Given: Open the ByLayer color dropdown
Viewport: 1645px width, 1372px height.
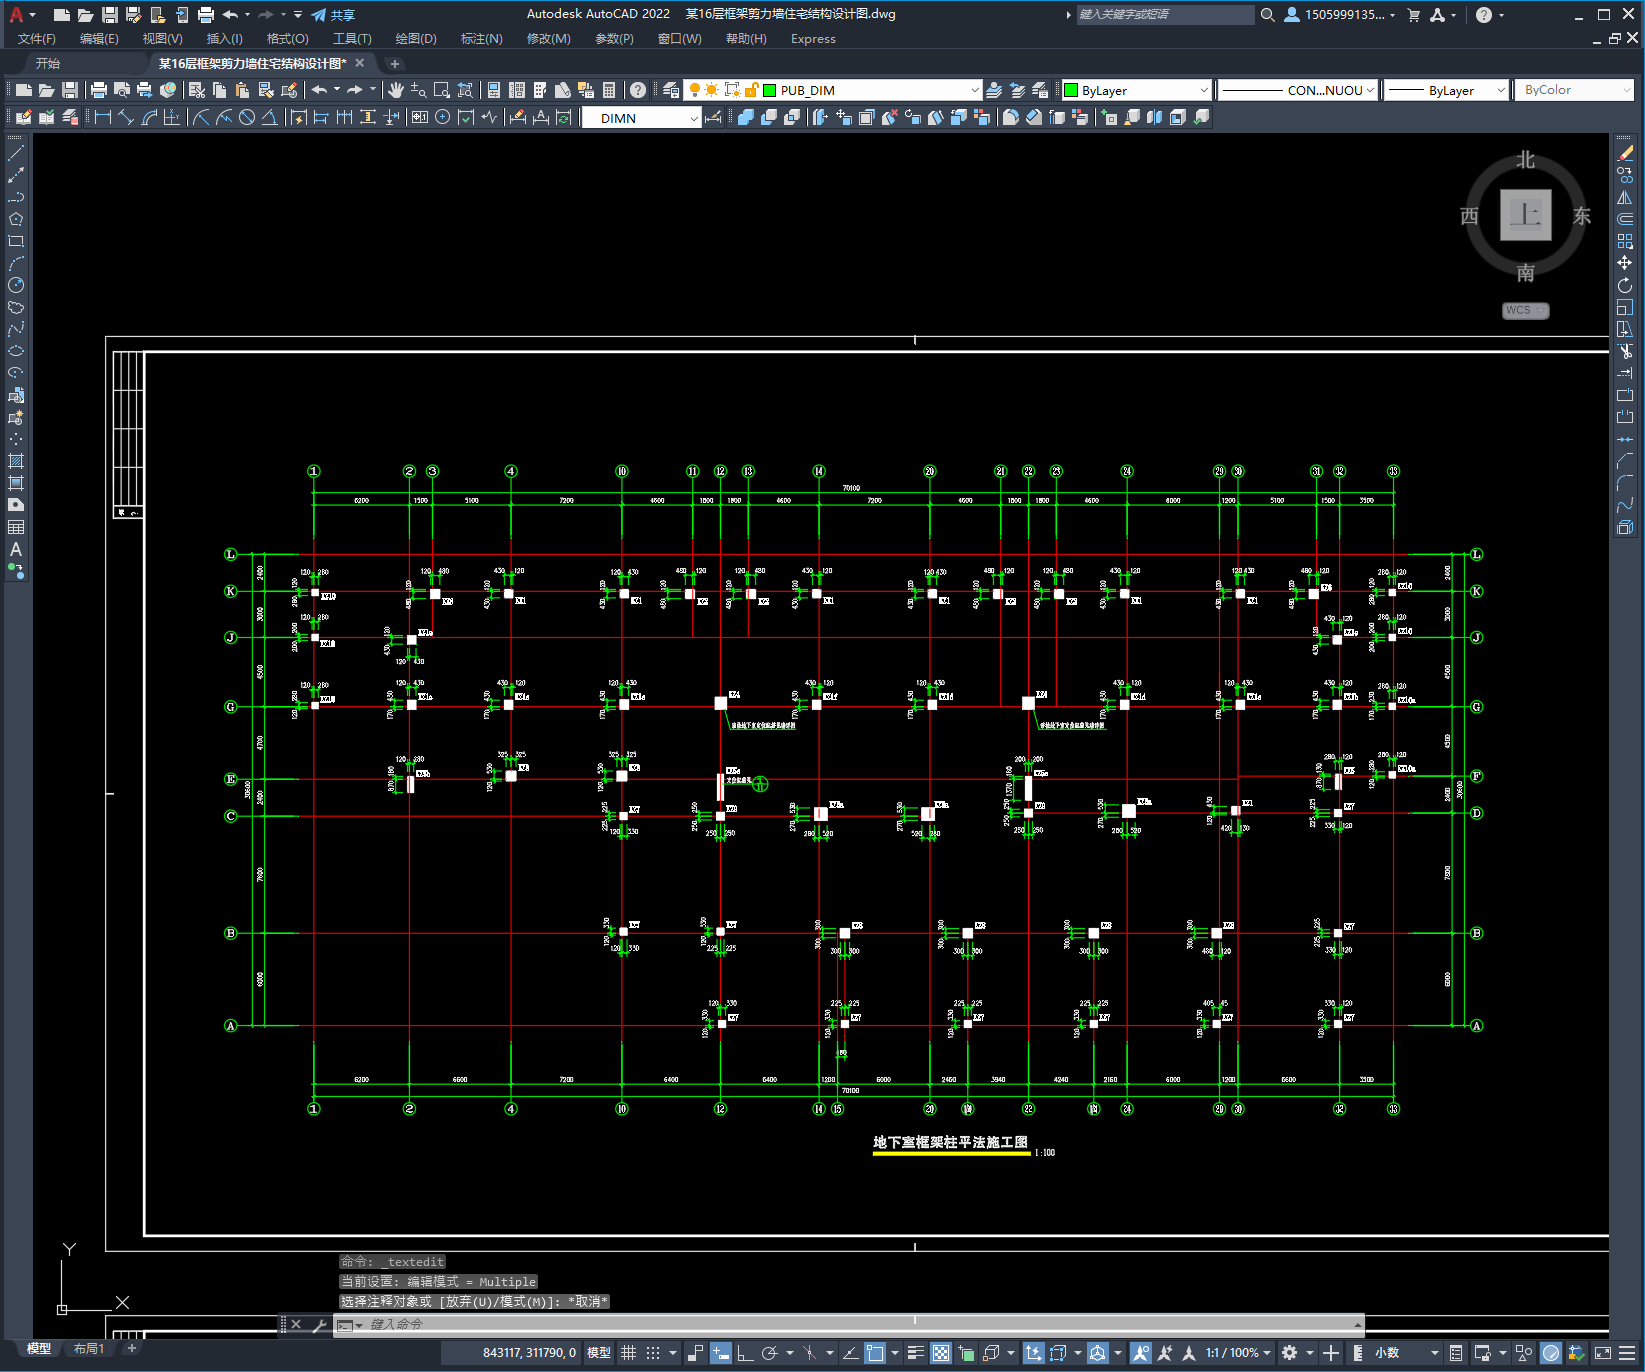Looking at the screenshot, I should click(x=1136, y=90).
